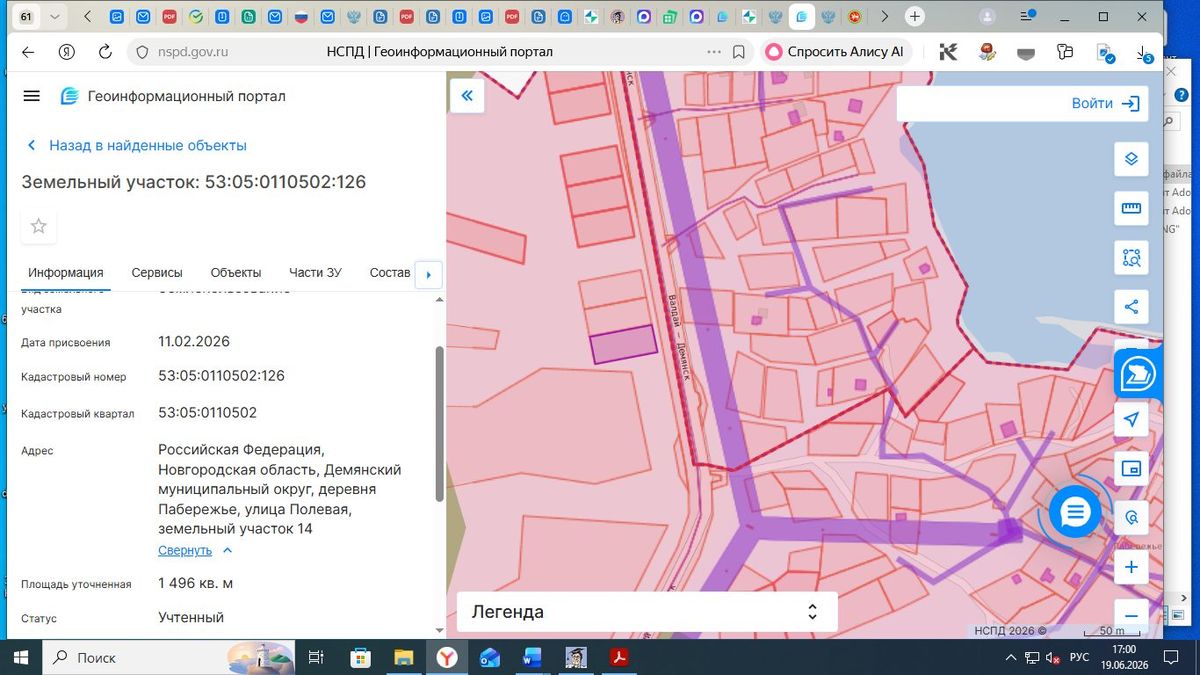Open the chat assistant bubble
The width and height of the screenshot is (1200, 675).
pyautogui.click(x=1075, y=513)
